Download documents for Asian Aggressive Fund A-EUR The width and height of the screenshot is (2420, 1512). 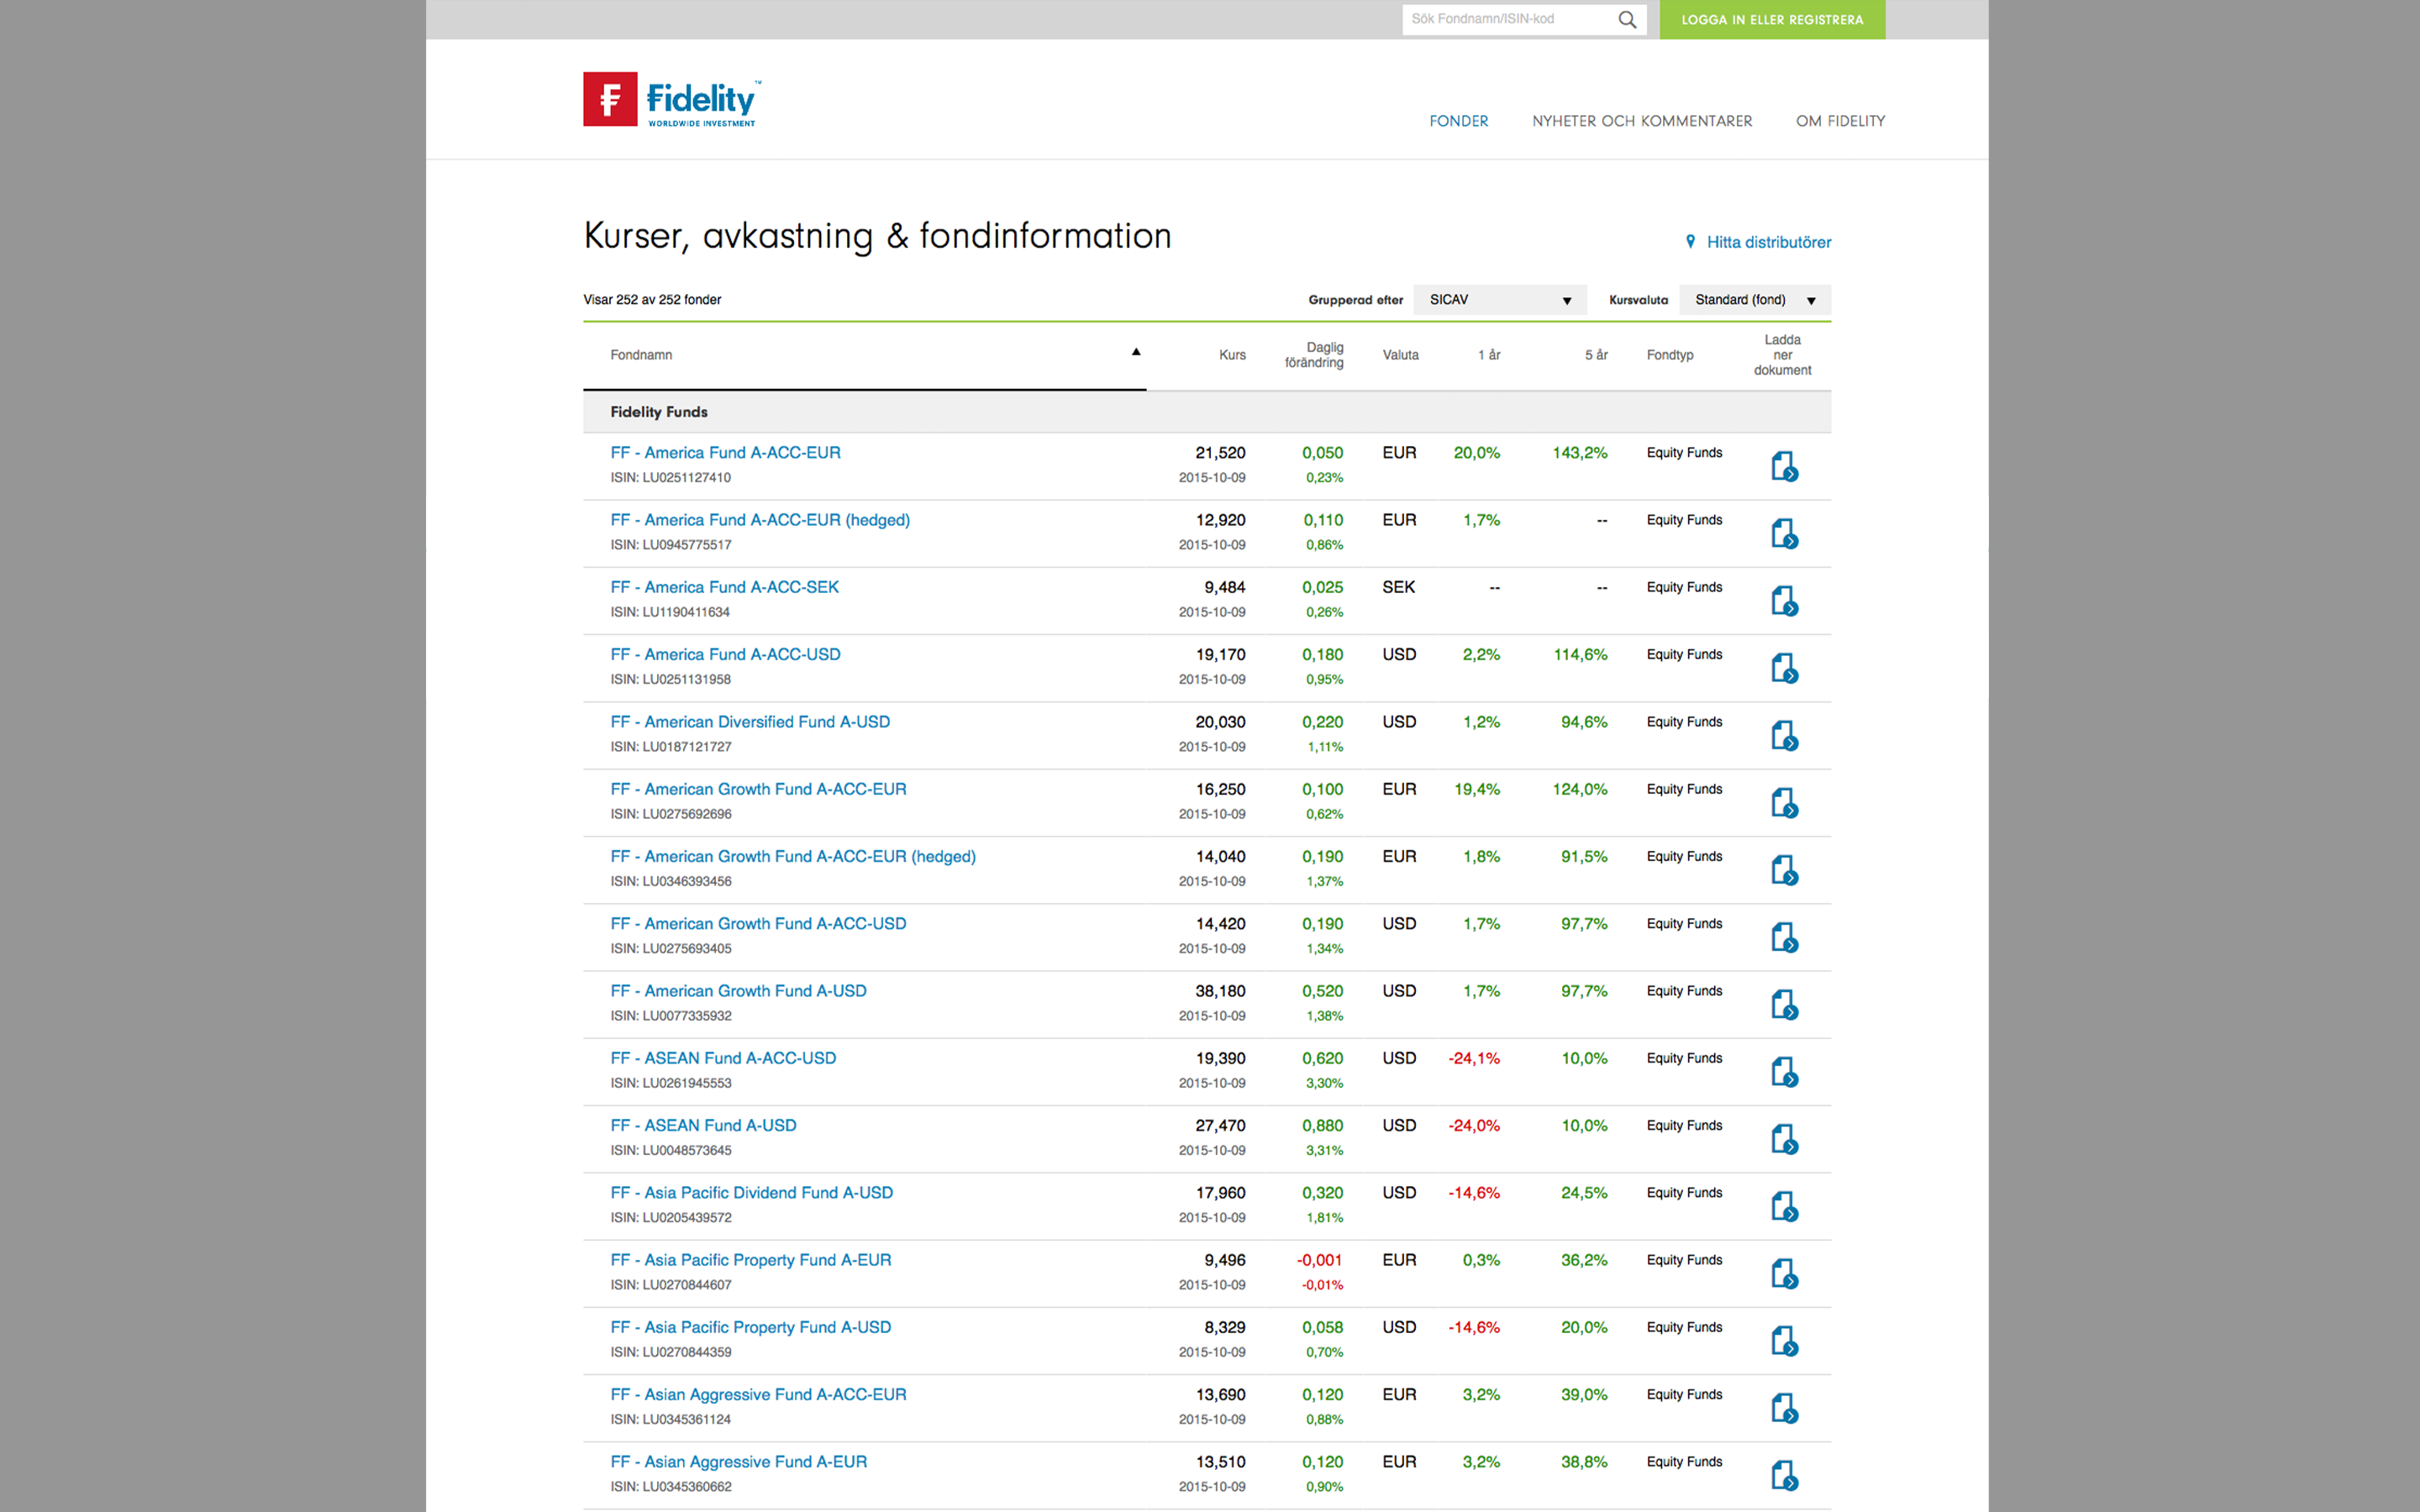(1784, 1474)
